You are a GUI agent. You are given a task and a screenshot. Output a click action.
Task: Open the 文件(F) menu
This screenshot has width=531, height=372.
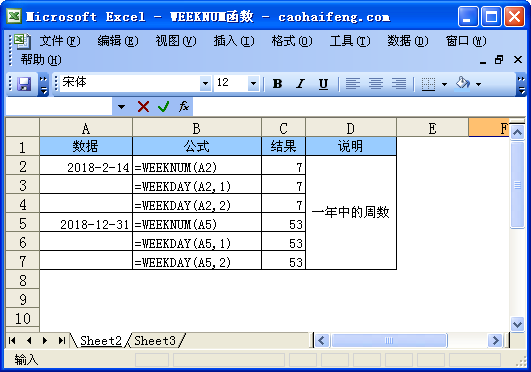[x=60, y=41]
